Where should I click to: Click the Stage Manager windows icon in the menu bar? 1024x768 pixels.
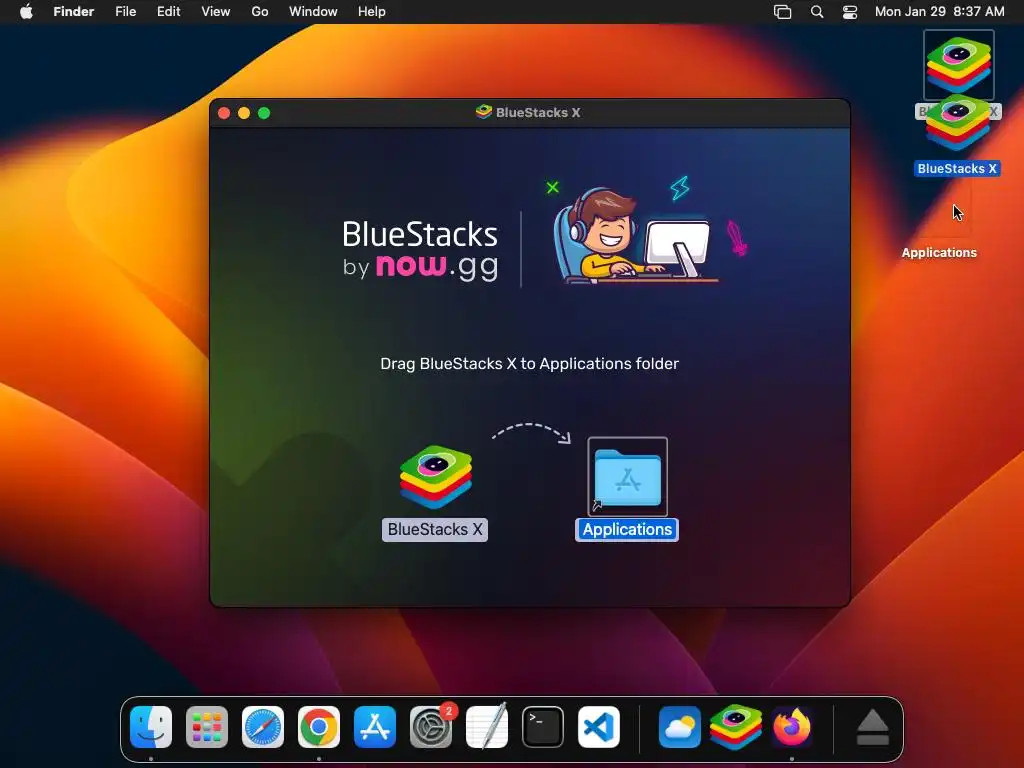(x=782, y=11)
